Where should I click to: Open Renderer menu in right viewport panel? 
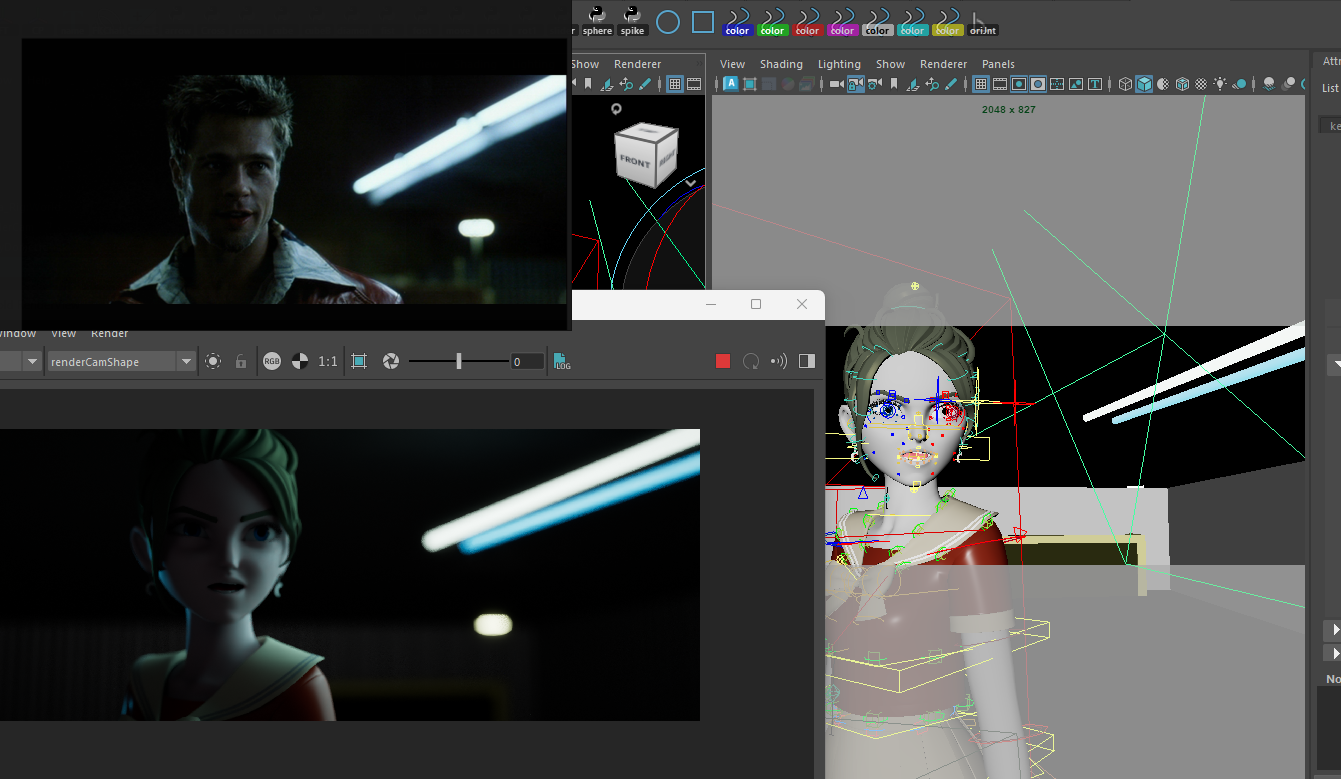[943, 64]
